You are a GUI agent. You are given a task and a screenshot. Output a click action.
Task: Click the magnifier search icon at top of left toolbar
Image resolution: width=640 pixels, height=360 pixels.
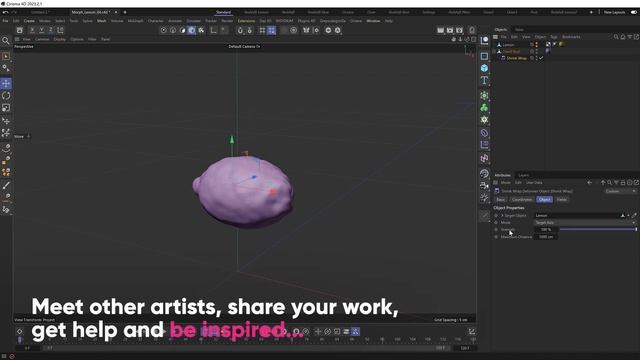tap(6, 41)
